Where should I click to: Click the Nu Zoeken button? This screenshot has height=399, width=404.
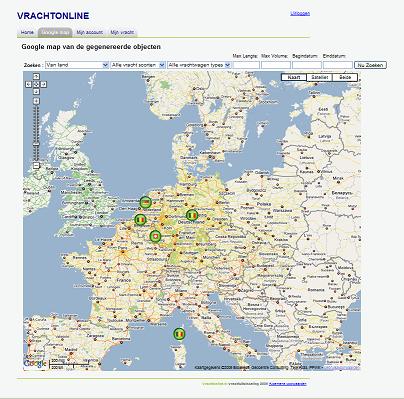pos(370,65)
